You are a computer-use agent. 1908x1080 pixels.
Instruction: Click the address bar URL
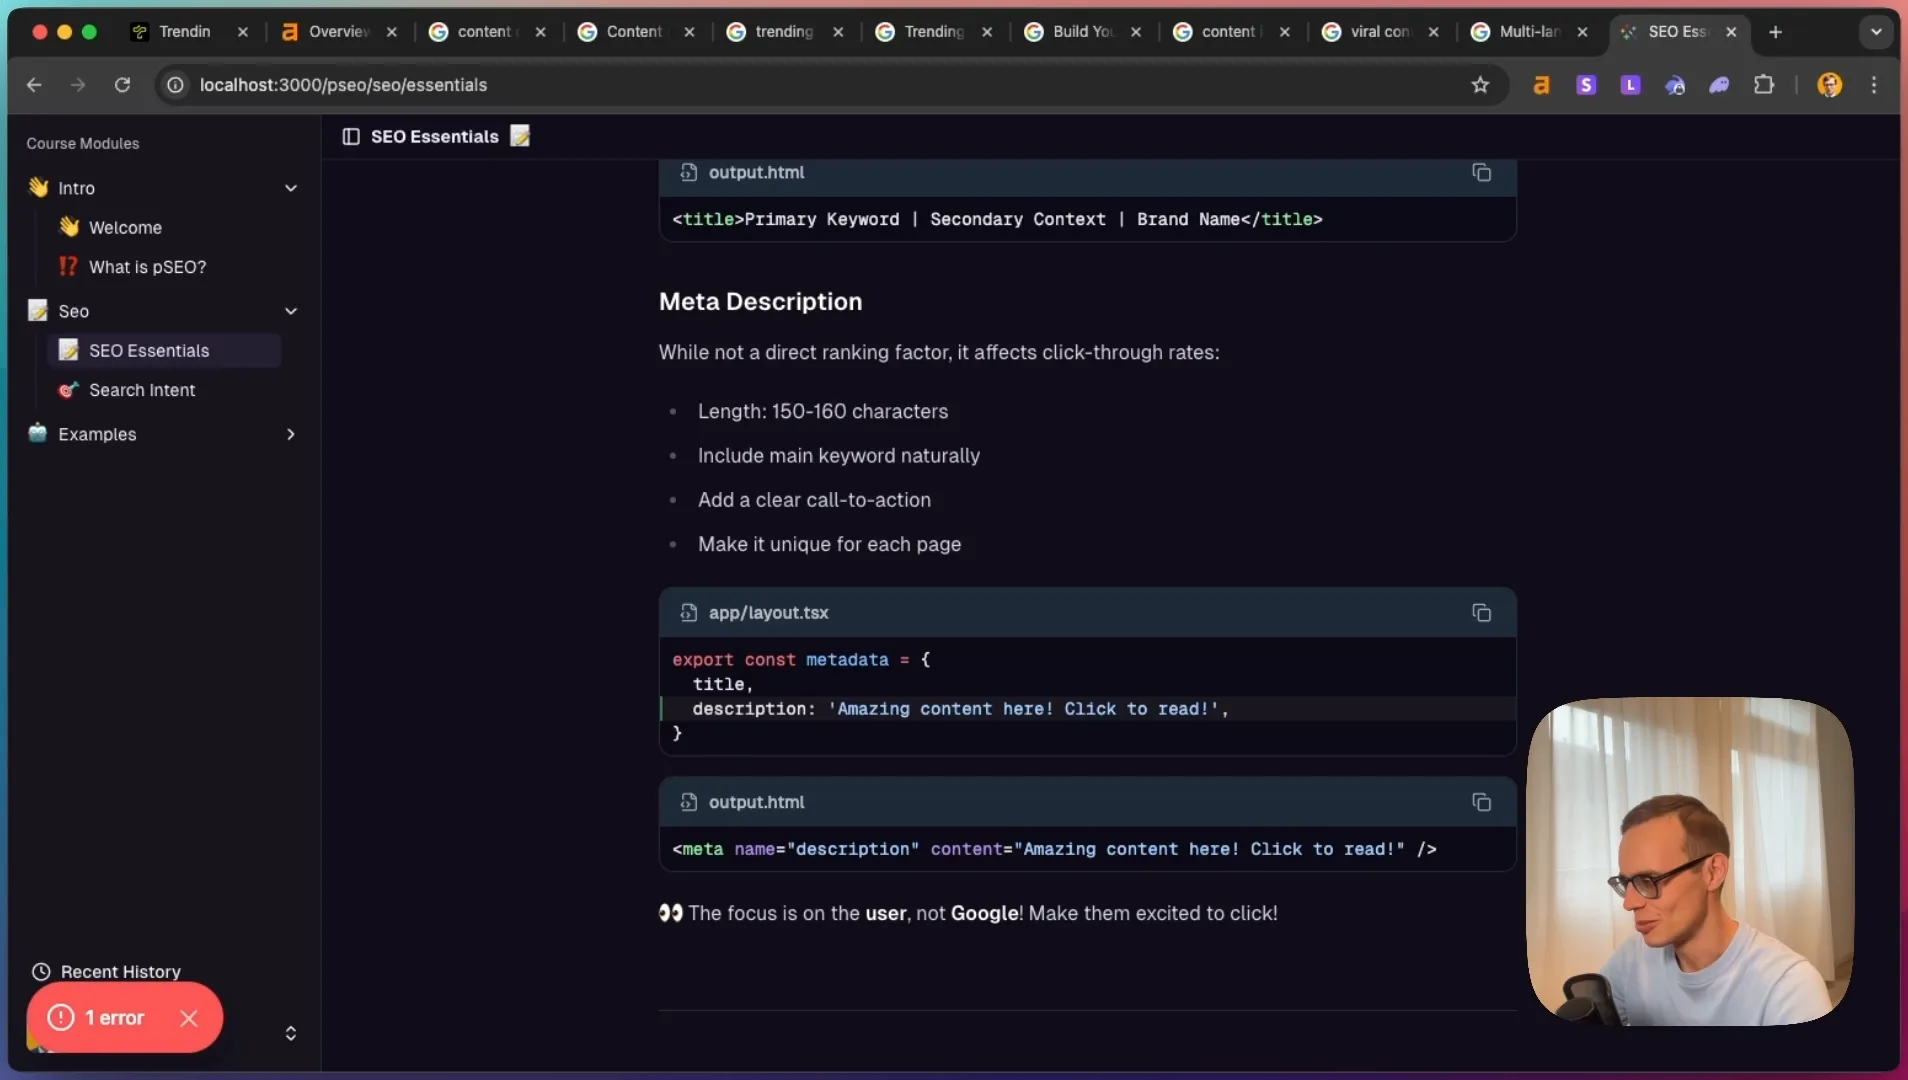point(343,85)
